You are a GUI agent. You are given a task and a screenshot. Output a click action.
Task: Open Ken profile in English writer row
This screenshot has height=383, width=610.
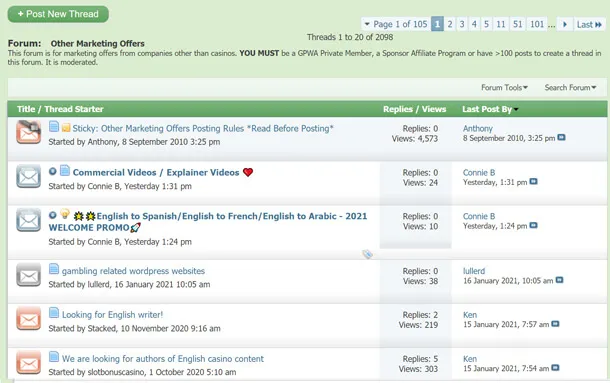click(x=470, y=315)
